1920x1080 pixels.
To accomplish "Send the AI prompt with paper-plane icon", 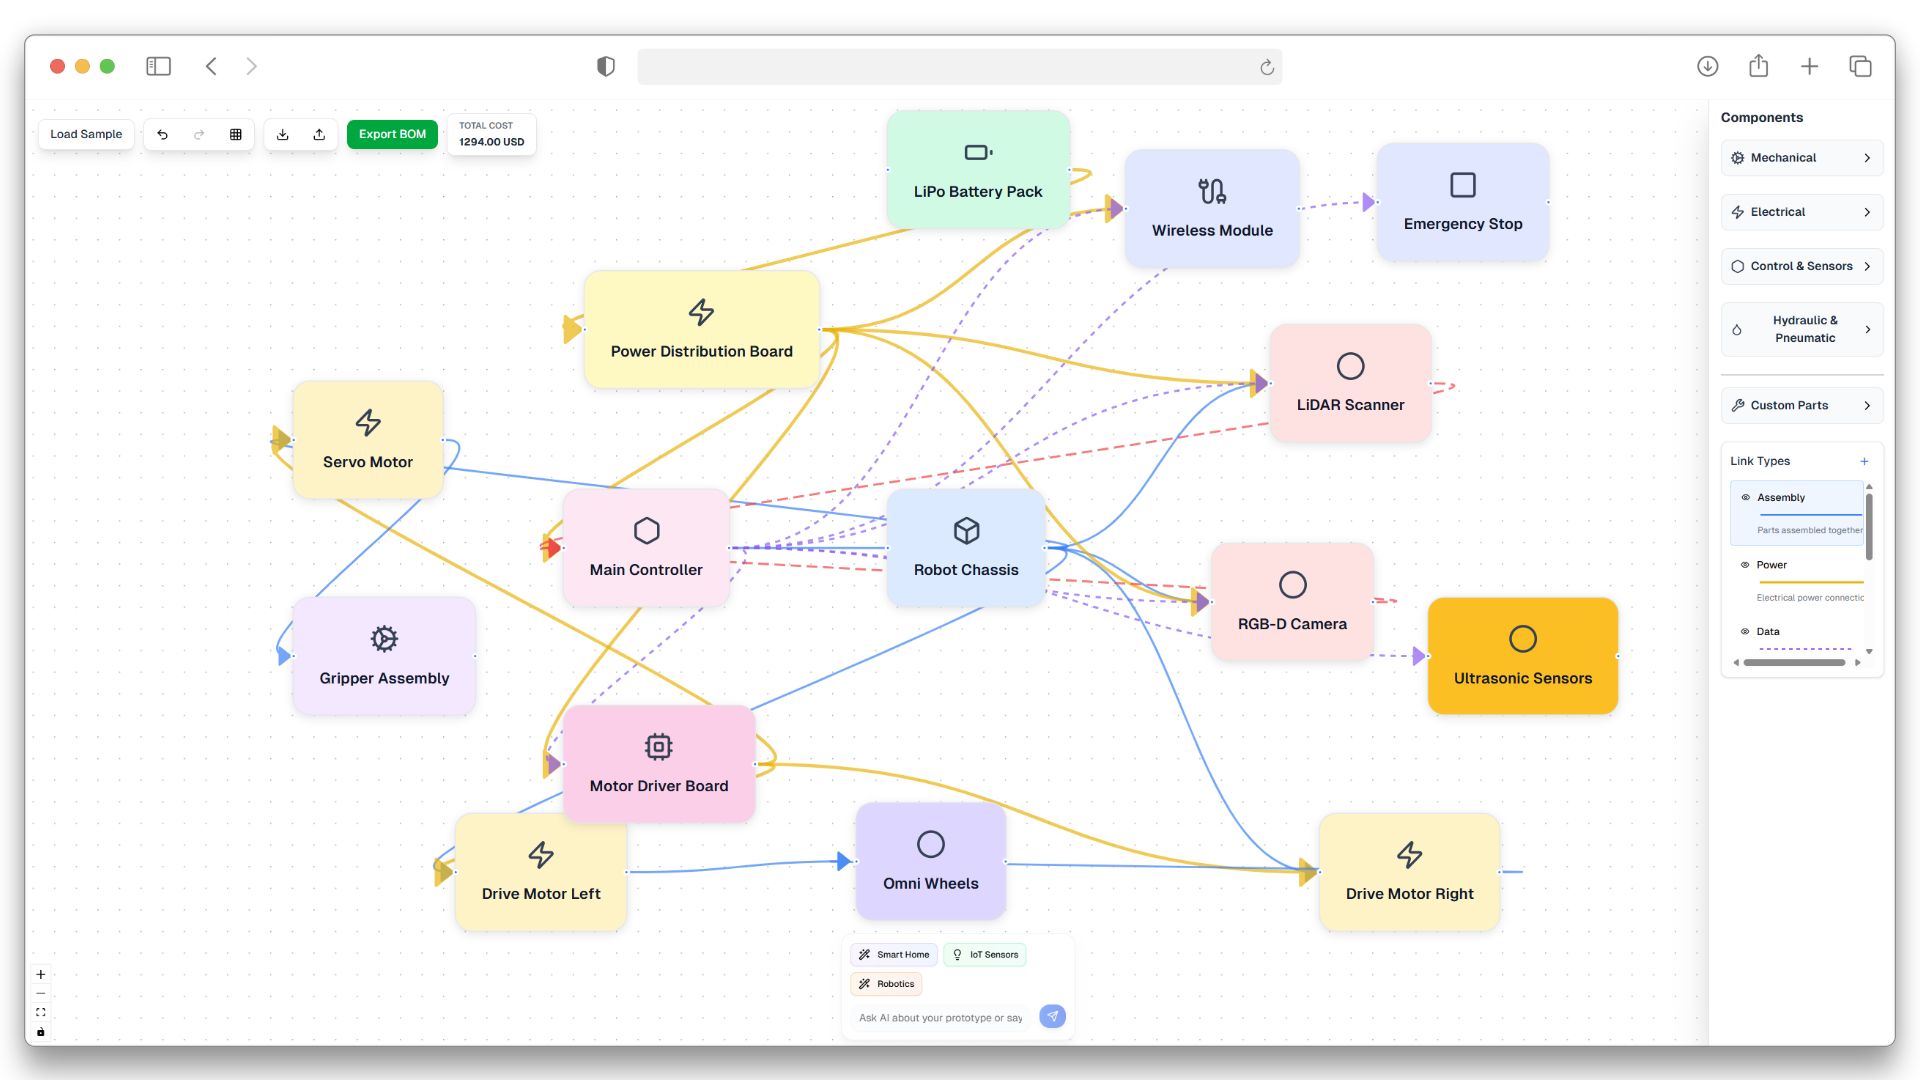I will click(x=1052, y=1016).
